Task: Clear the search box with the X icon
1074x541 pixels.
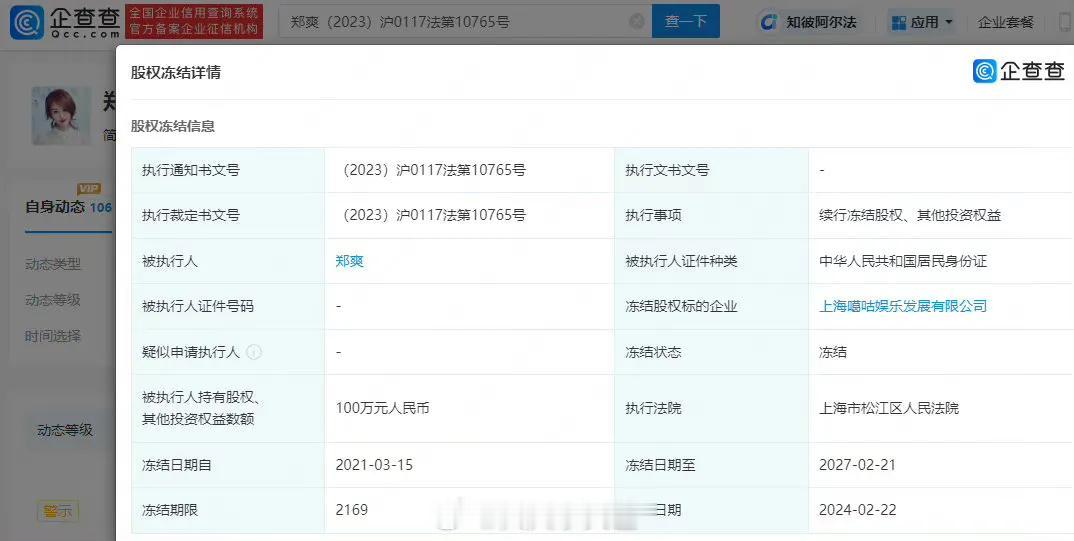Action: pos(636,21)
